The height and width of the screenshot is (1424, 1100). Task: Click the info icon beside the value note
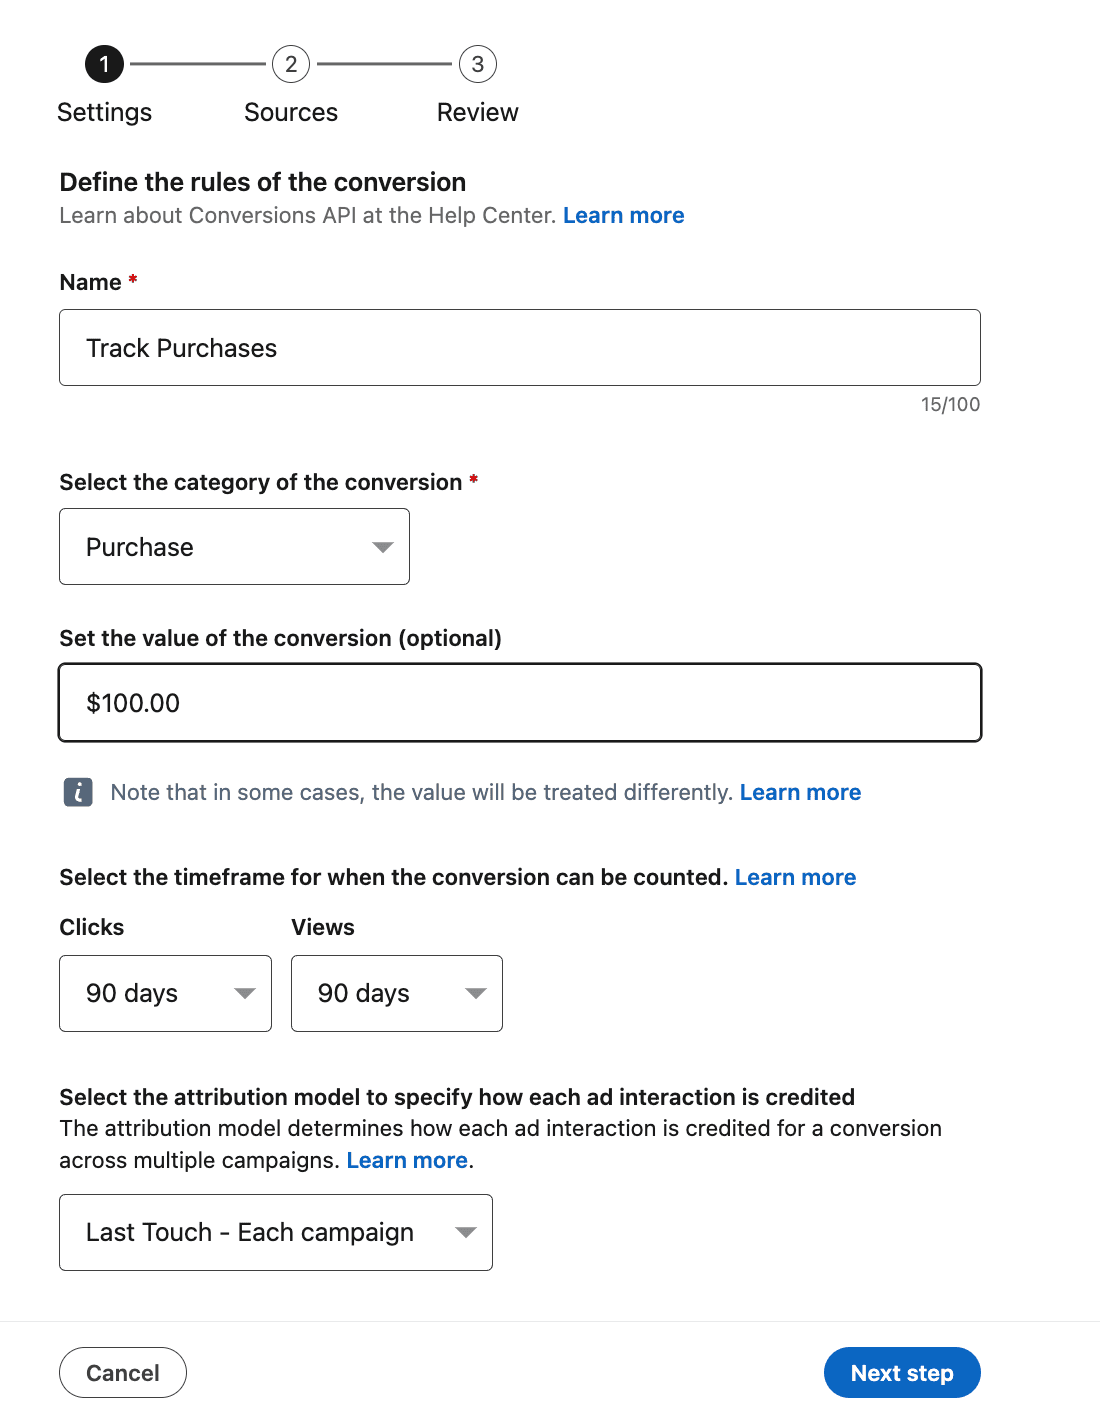[x=78, y=792]
